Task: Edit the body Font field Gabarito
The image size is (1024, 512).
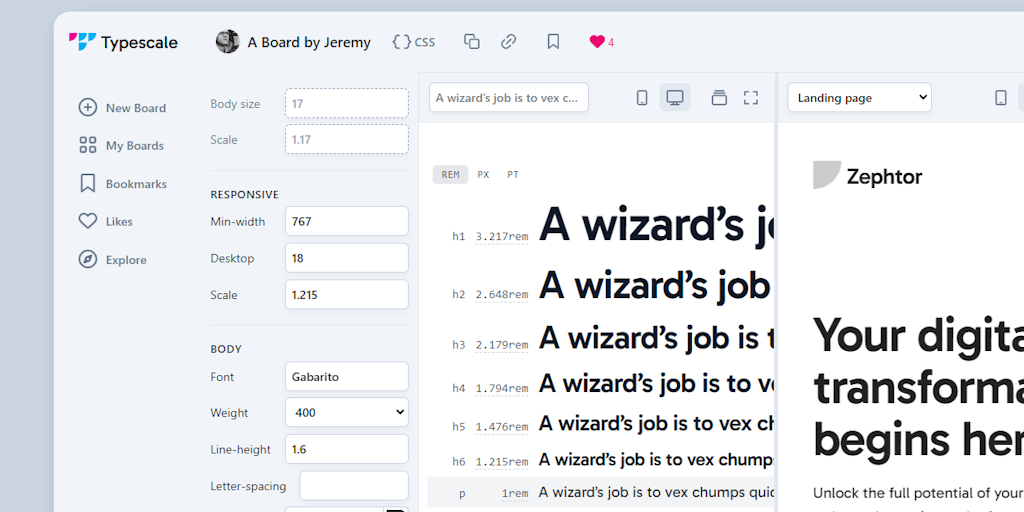Action: tap(347, 376)
